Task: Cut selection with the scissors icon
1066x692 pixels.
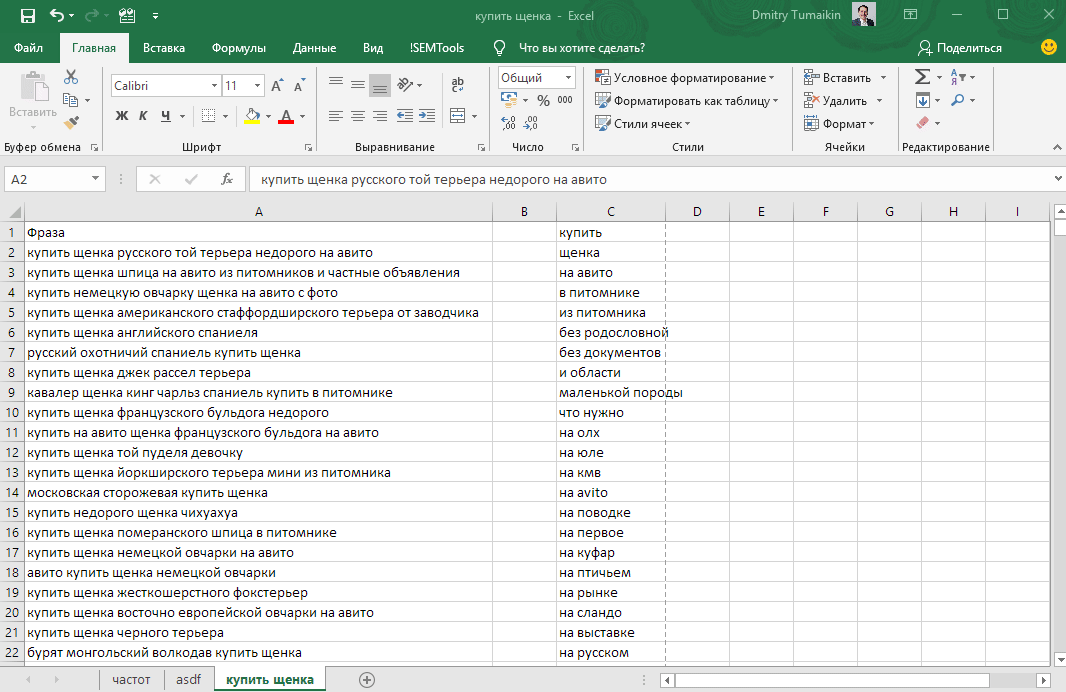Action: [x=71, y=77]
